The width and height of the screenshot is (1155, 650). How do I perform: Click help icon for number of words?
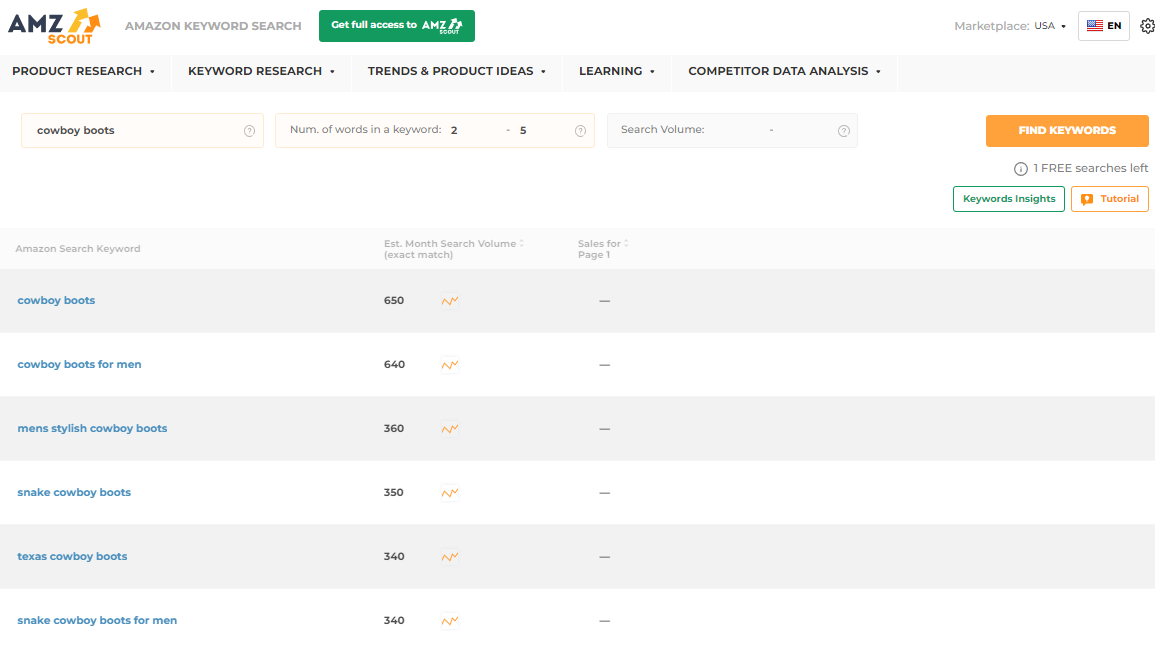click(x=580, y=131)
